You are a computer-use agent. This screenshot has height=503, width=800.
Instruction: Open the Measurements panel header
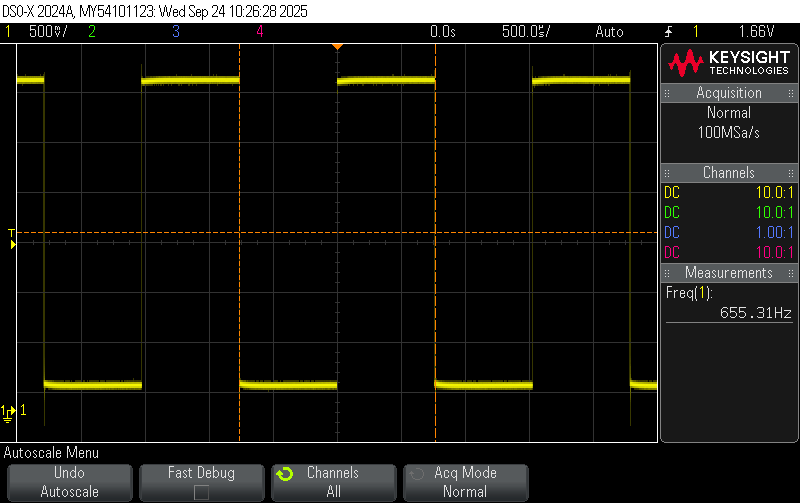pyautogui.click(x=728, y=273)
